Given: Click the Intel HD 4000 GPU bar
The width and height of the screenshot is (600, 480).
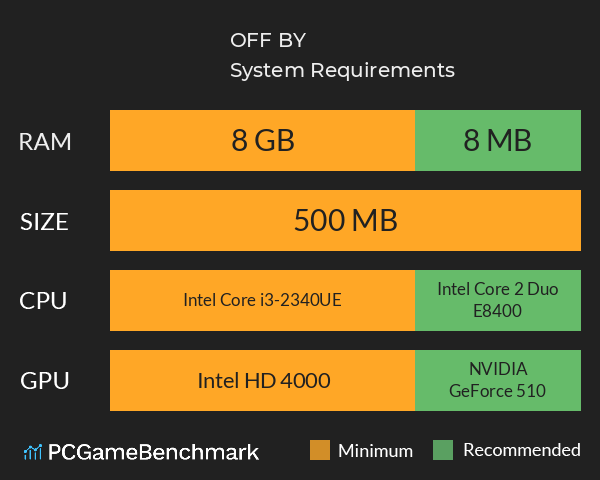Looking at the screenshot, I should [x=262, y=380].
